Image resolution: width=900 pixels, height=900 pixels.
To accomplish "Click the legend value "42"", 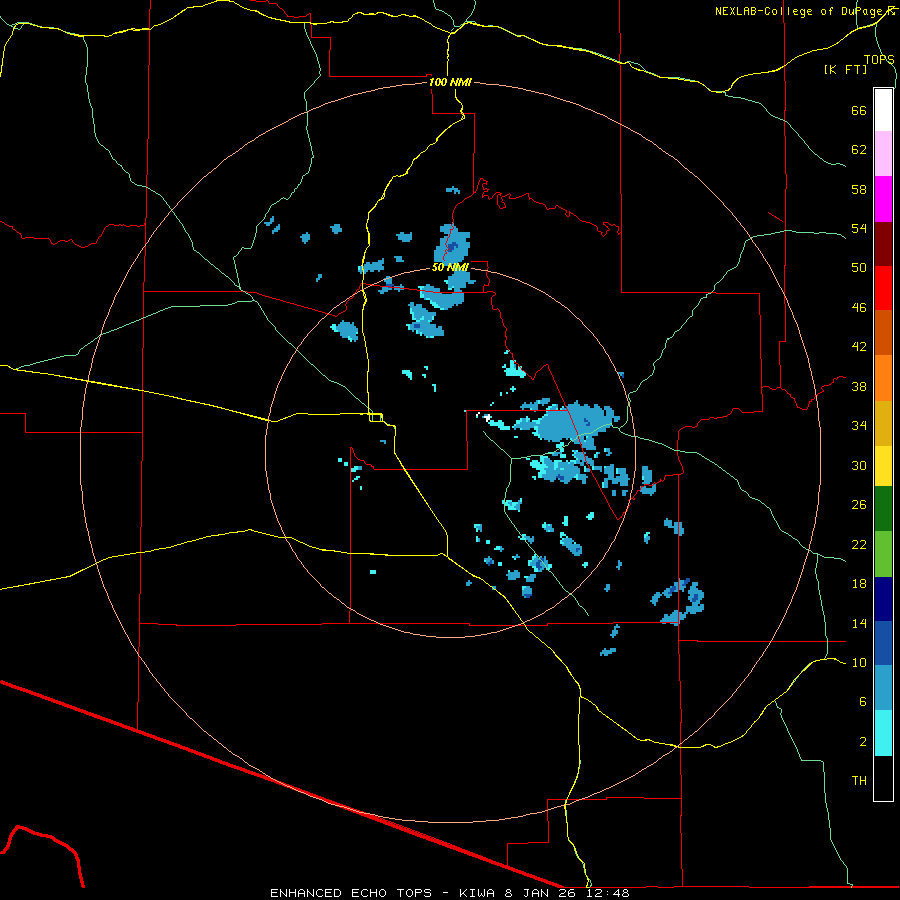I will tap(859, 347).
